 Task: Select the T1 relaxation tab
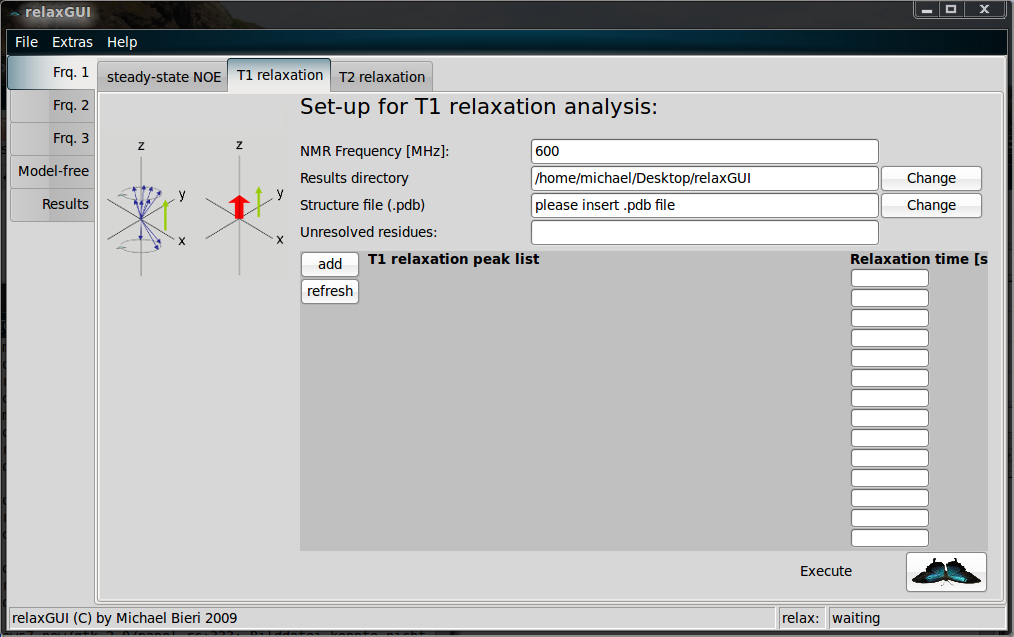tap(280, 76)
